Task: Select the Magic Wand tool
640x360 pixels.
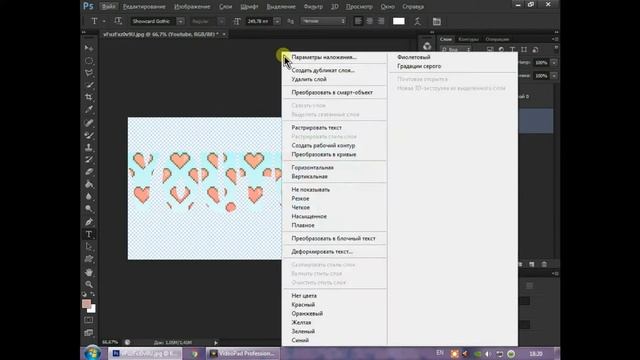Action: click(x=89, y=85)
